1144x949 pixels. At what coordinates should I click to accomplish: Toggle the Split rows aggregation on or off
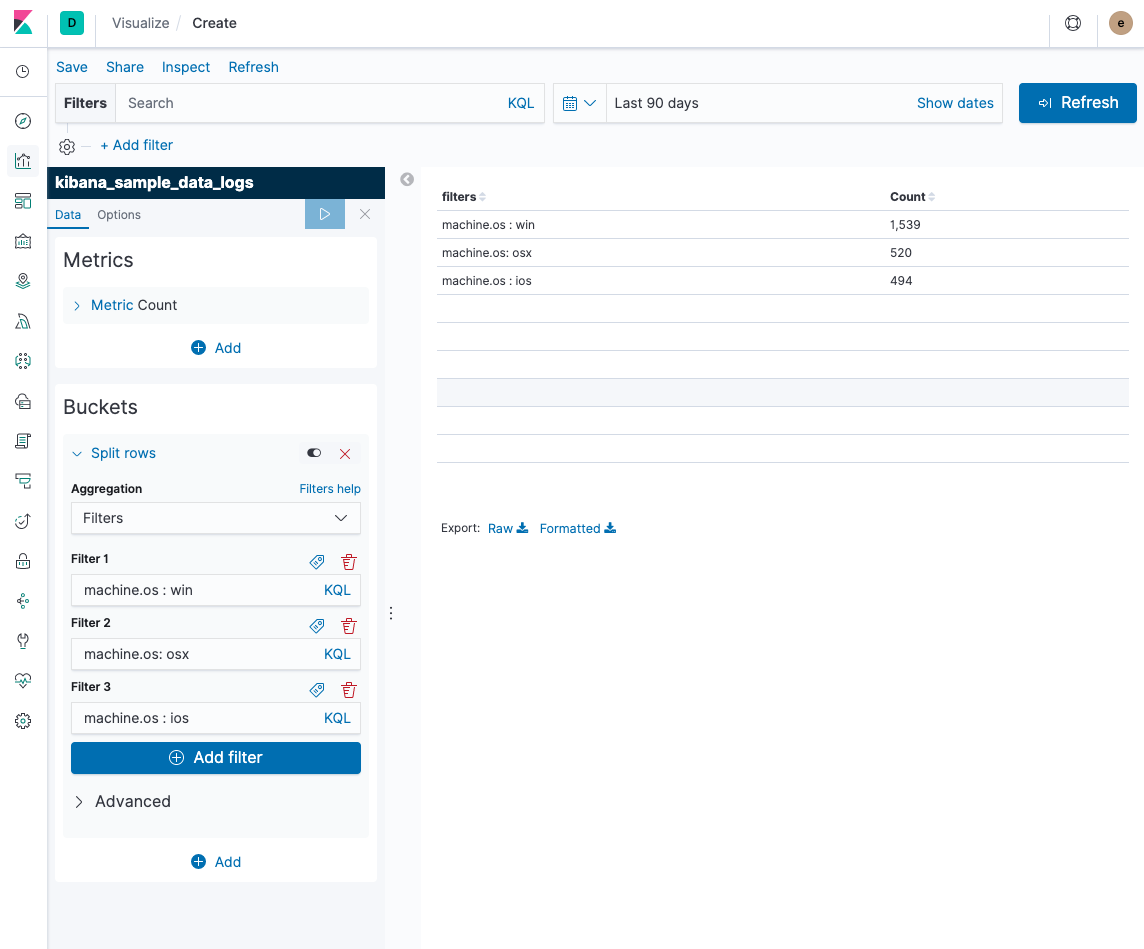314,453
